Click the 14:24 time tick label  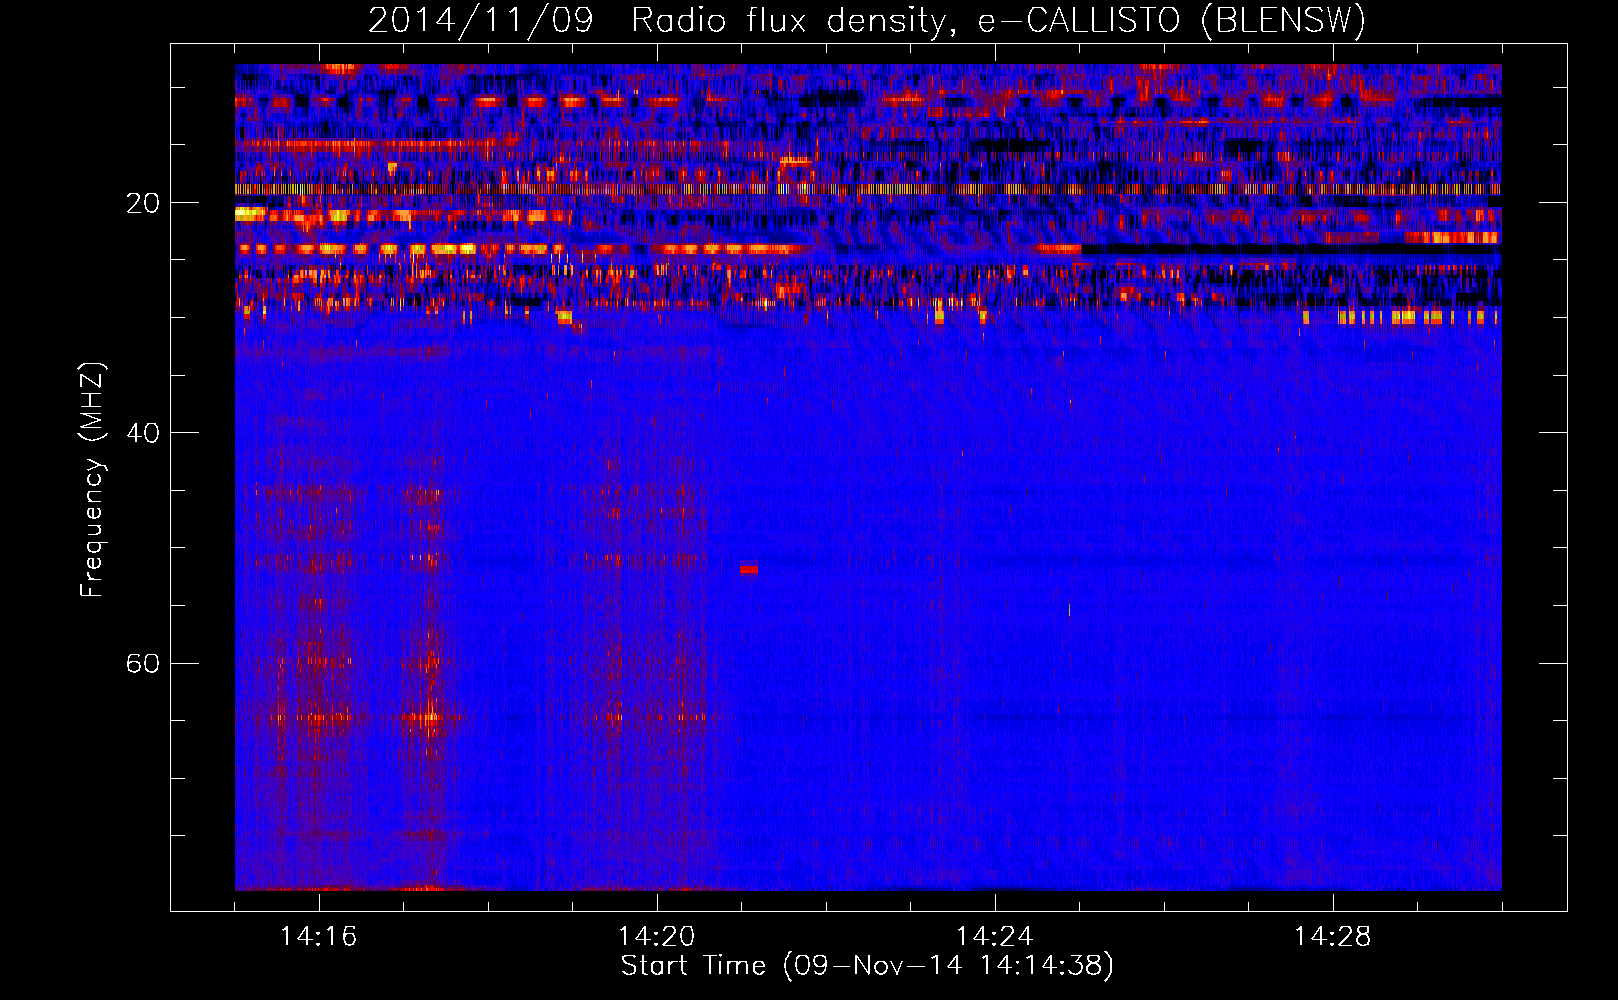[995, 936]
